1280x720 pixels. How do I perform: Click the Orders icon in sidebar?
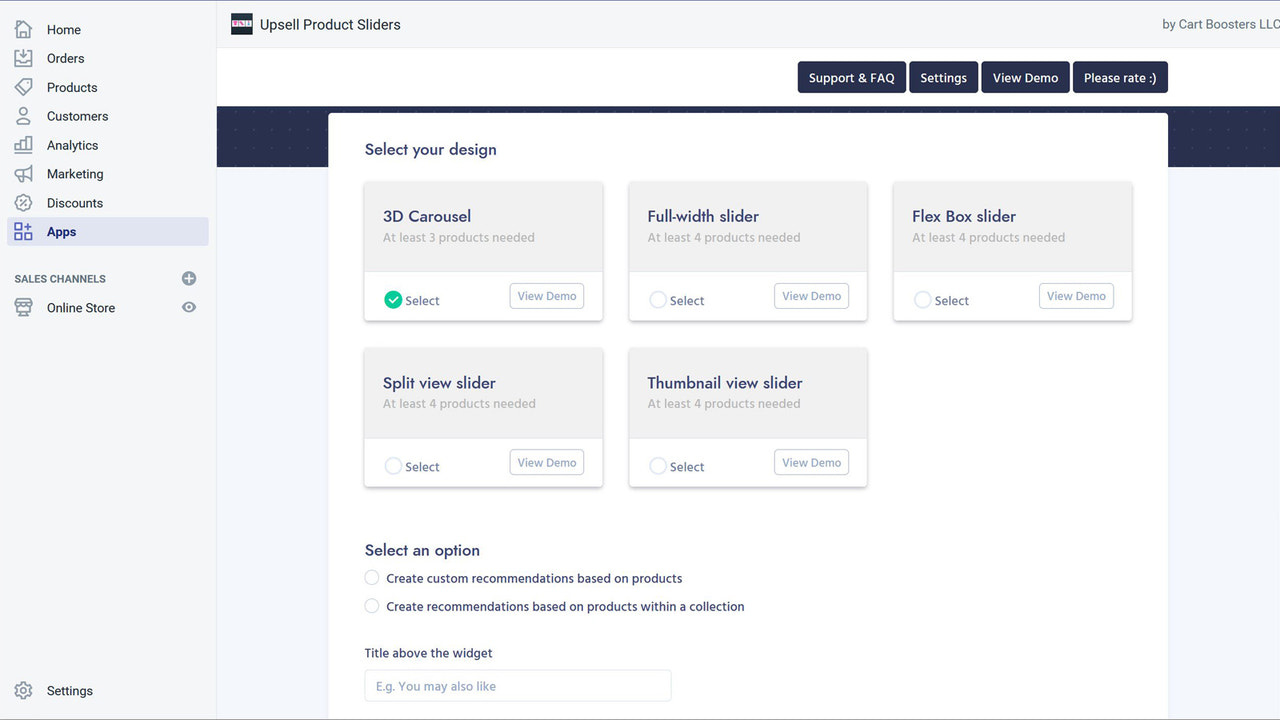pos(22,58)
